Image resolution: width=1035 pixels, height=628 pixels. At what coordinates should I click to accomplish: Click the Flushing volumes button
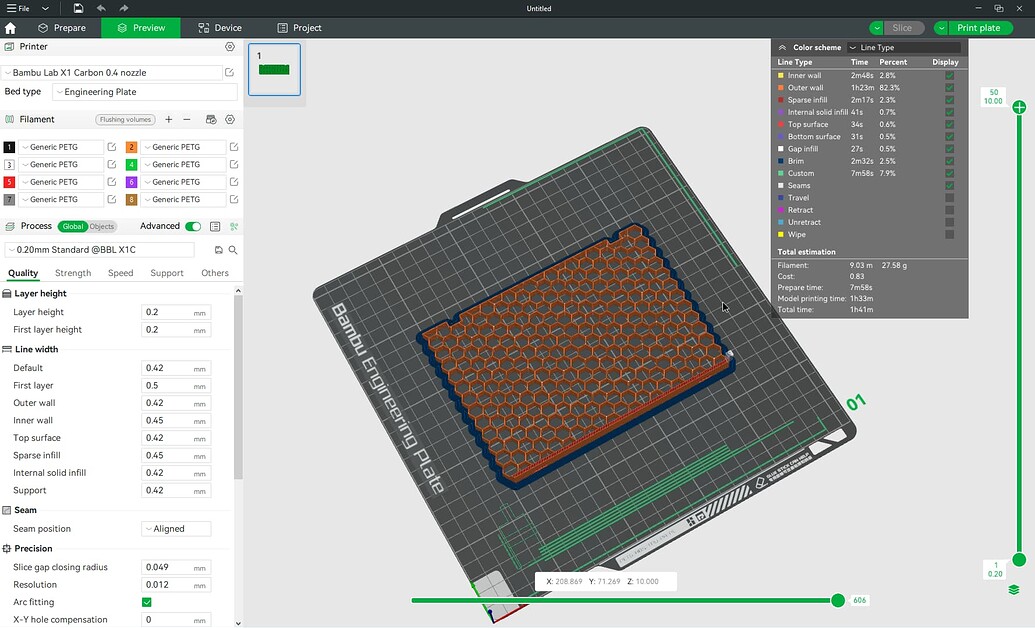click(125, 120)
